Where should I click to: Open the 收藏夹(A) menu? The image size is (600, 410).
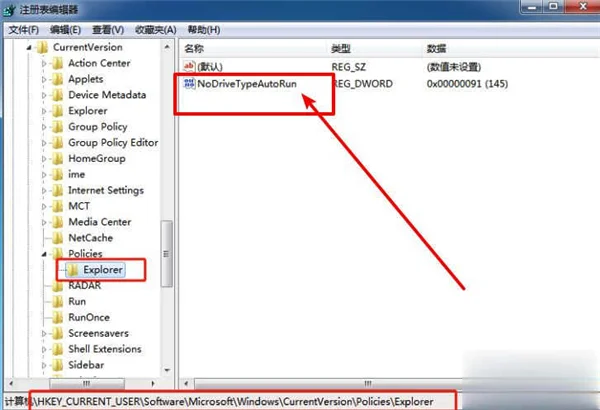[x=155, y=30]
